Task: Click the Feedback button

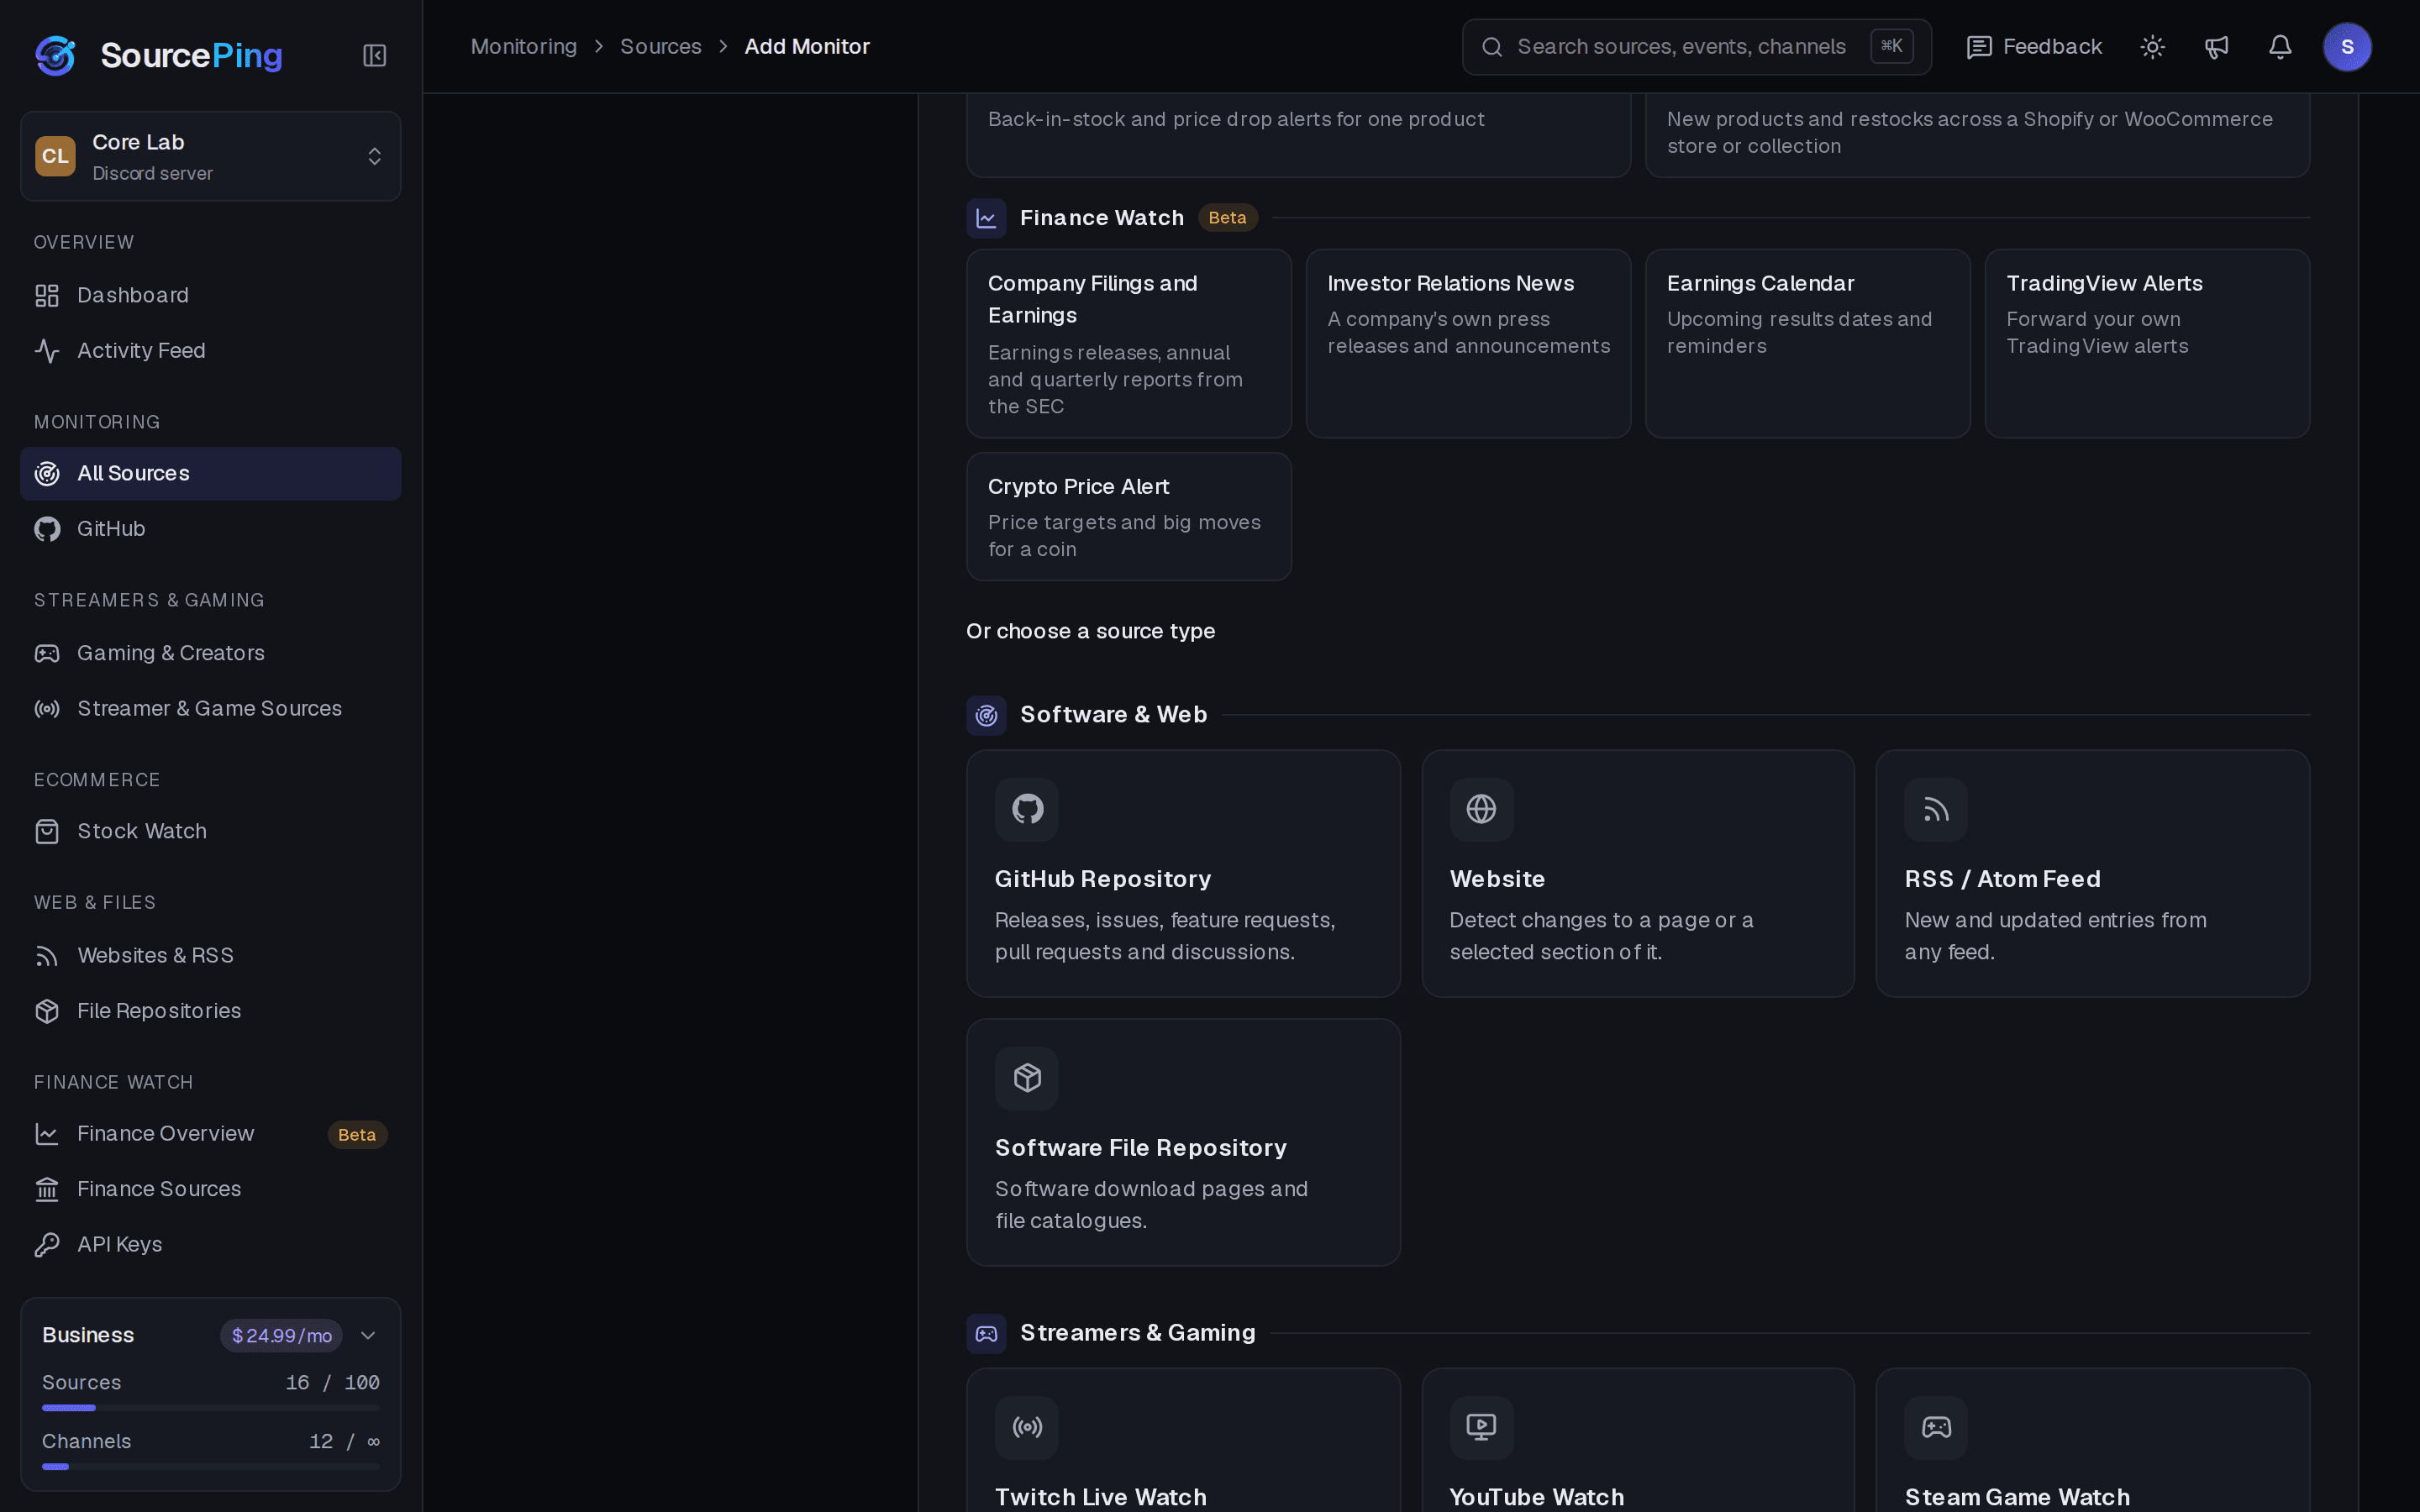Action: click(x=2034, y=47)
